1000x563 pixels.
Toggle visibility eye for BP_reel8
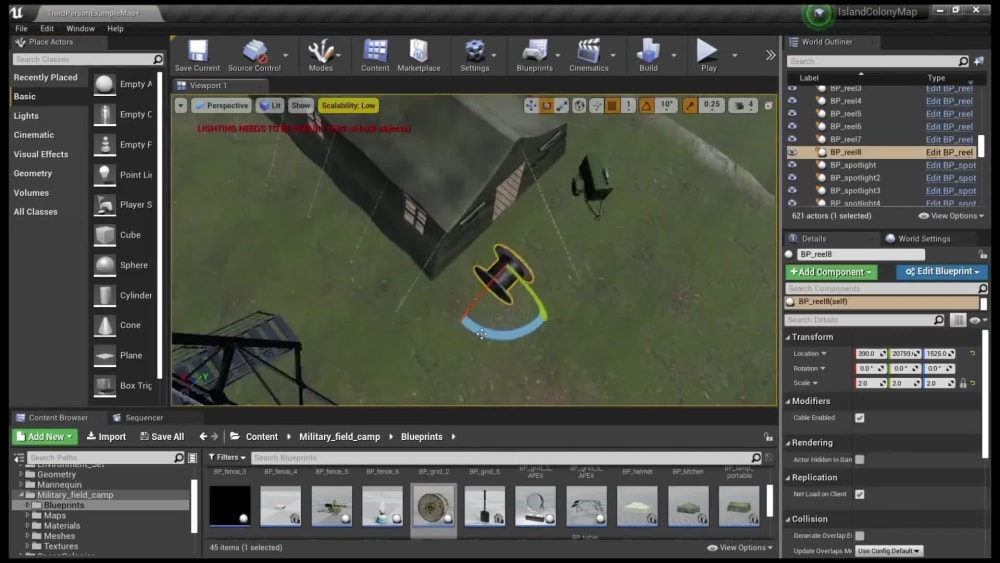[x=792, y=152]
